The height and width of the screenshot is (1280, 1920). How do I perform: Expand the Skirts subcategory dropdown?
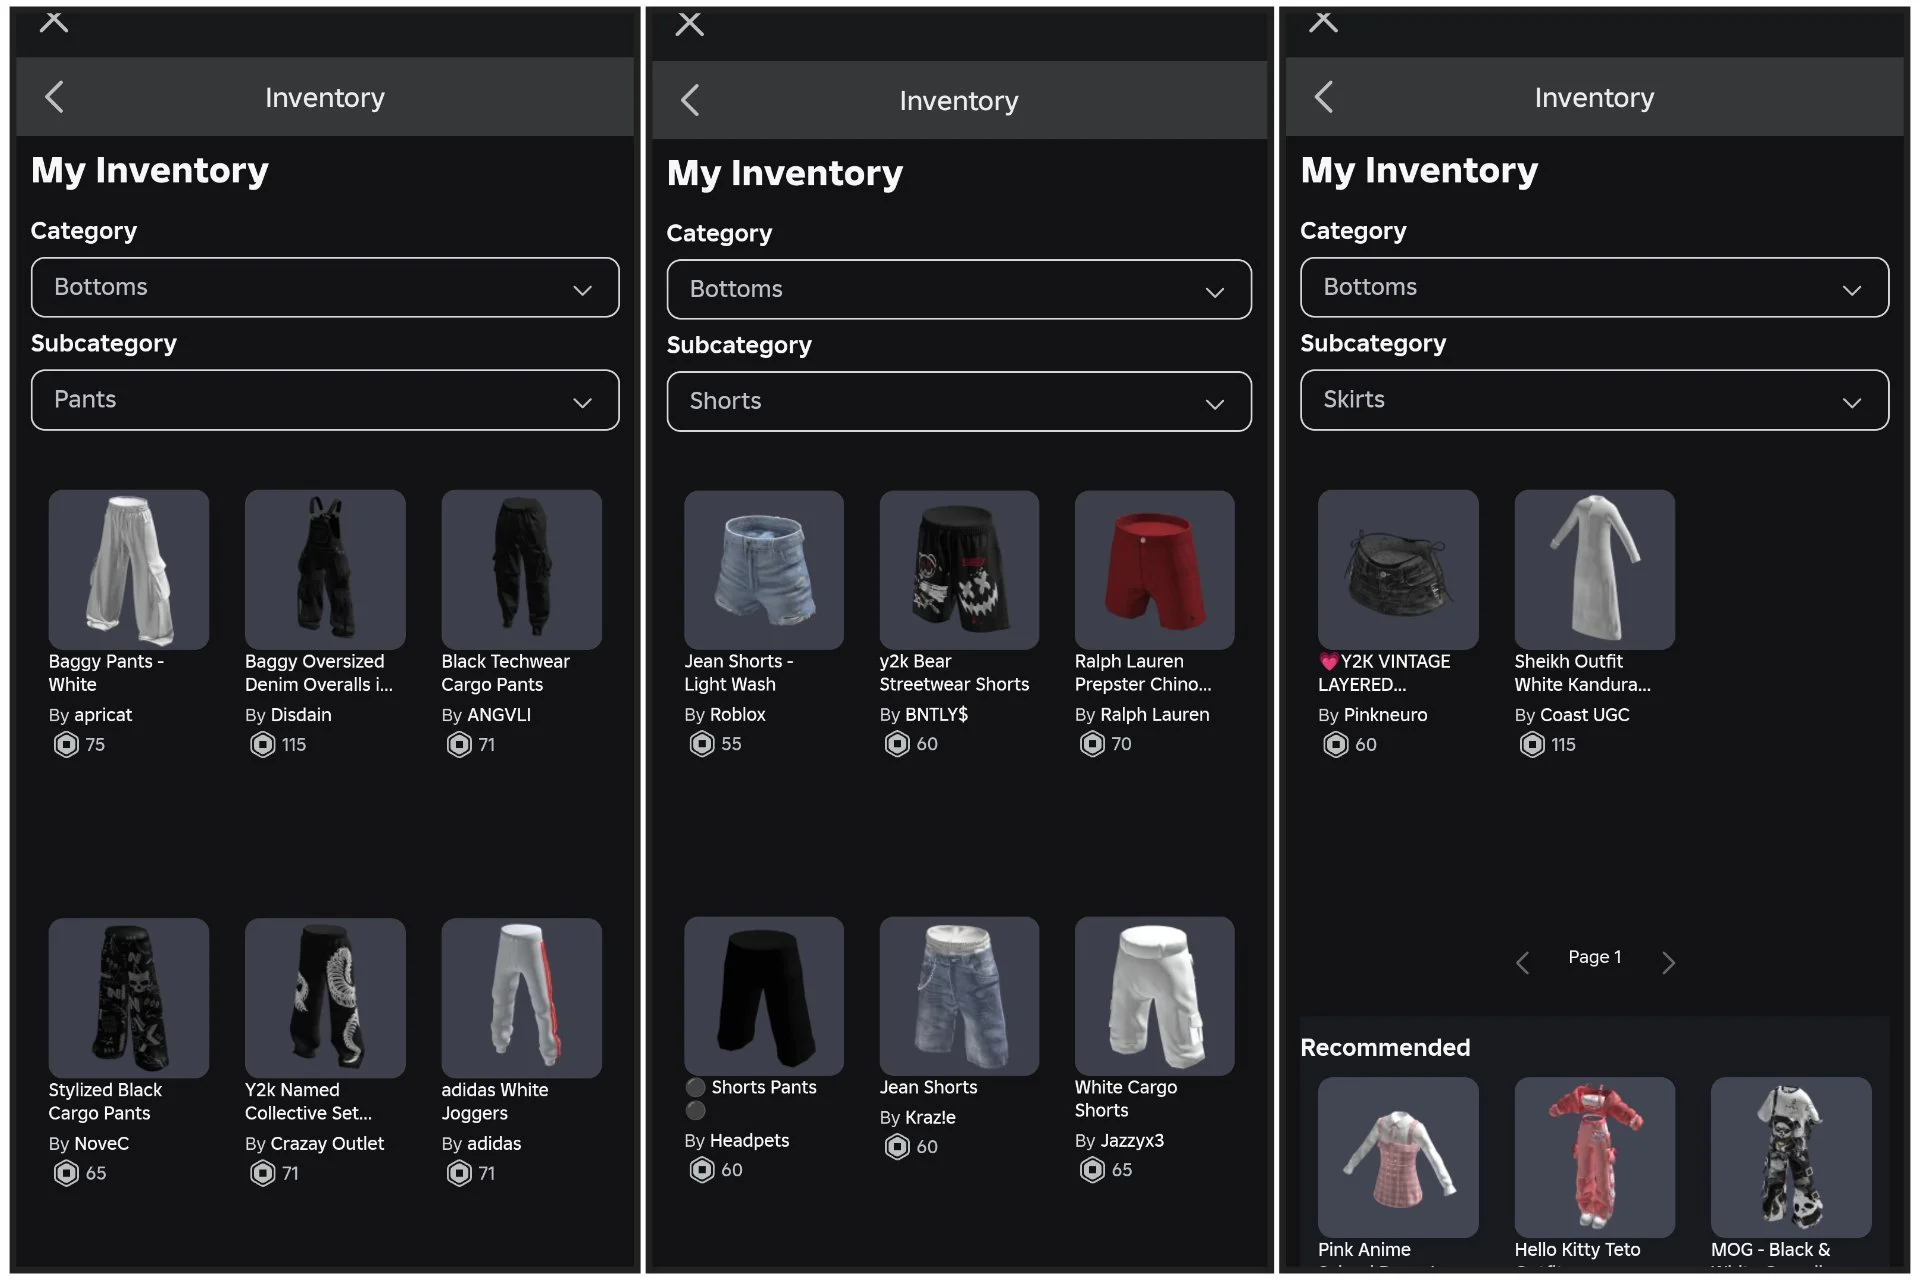1594,400
